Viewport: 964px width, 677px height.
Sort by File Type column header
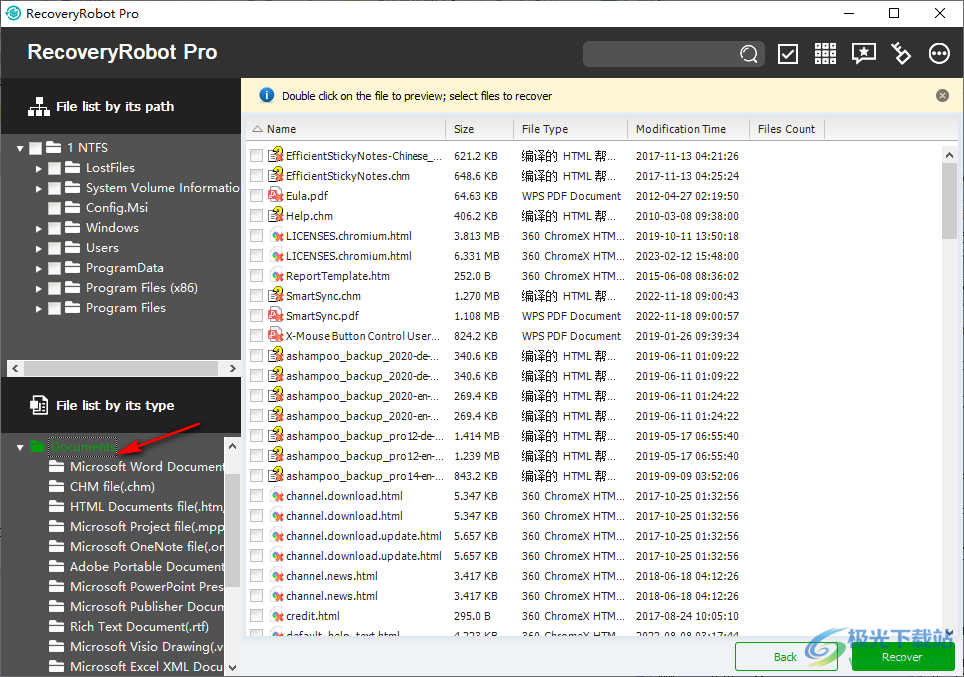point(571,129)
